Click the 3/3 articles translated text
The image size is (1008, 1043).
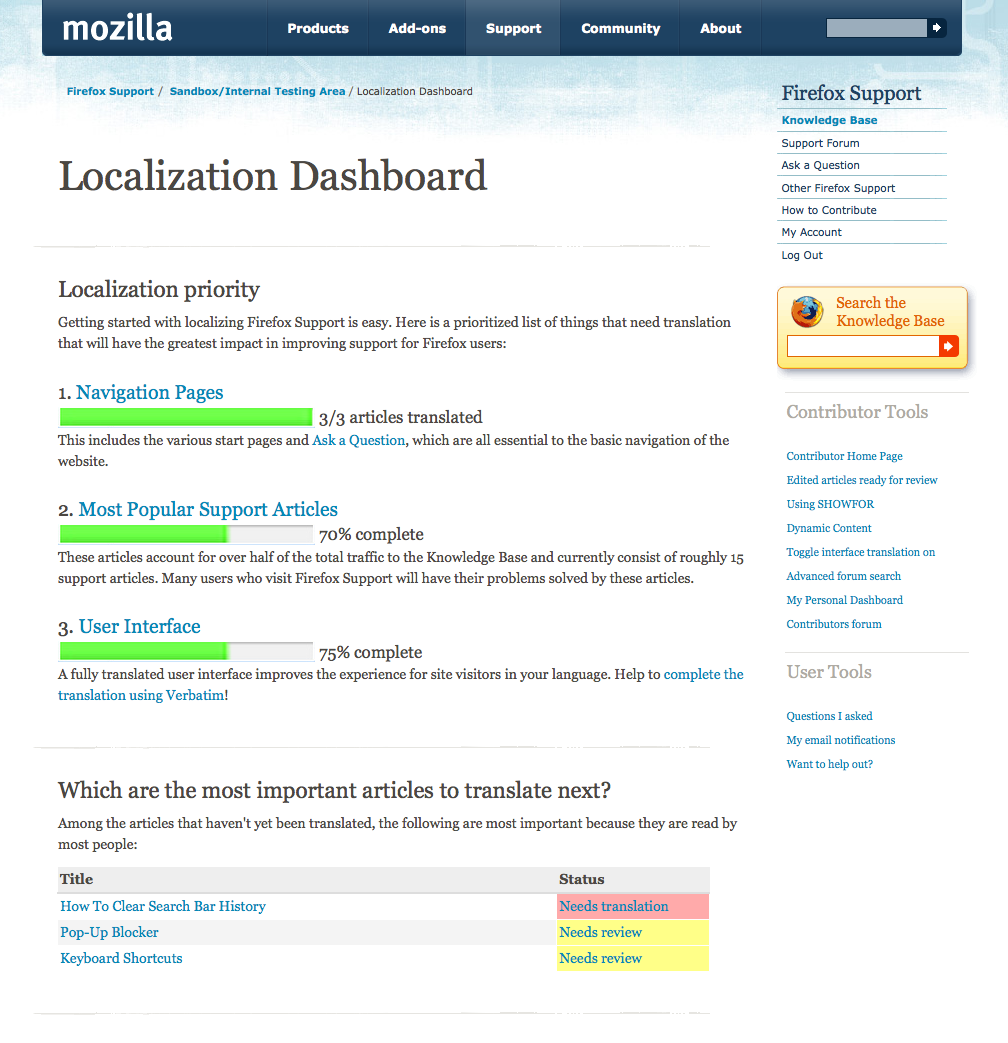pyautogui.click(x=401, y=418)
